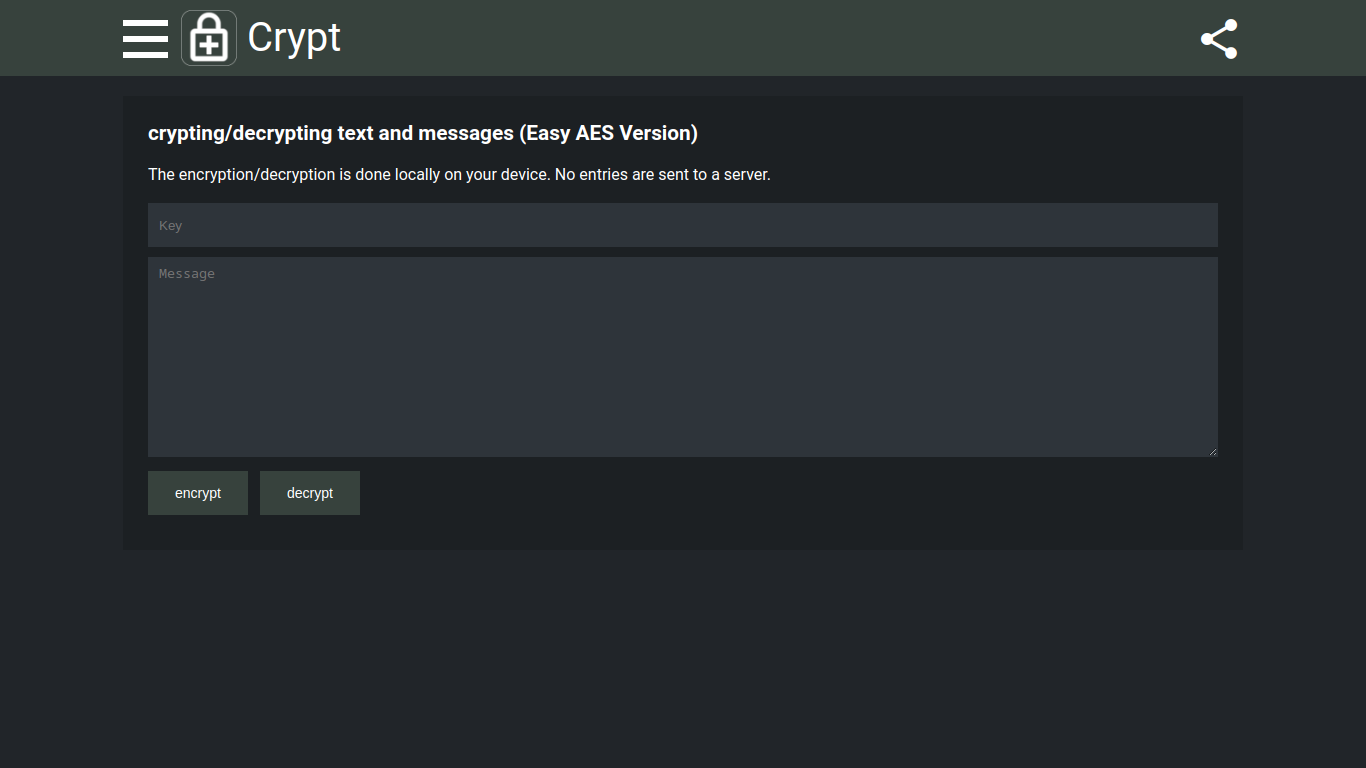This screenshot has width=1366, height=768.
Task: Click the empty dark area below the card
Action: [x=682, y=660]
